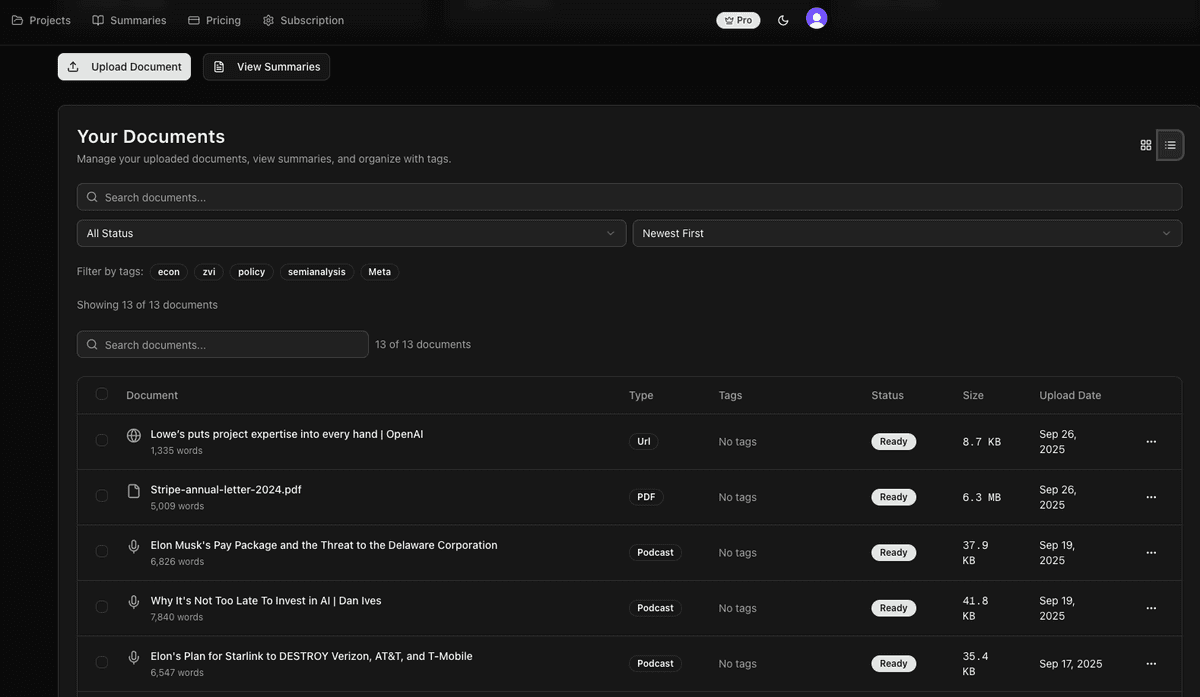The width and height of the screenshot is (1200, 697).
Task: Switch to grid view layout
Action: pos(1142,143)
